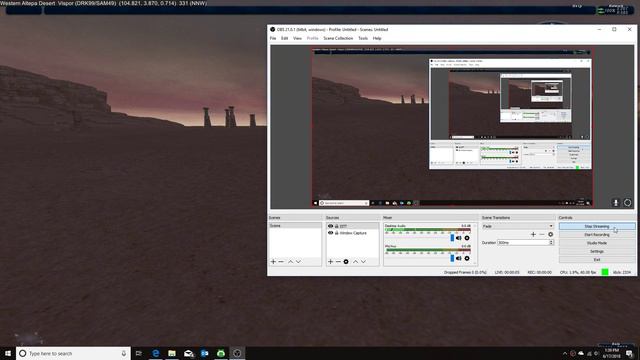Open File Explorer from the taskbar

[x=172, y=353]
